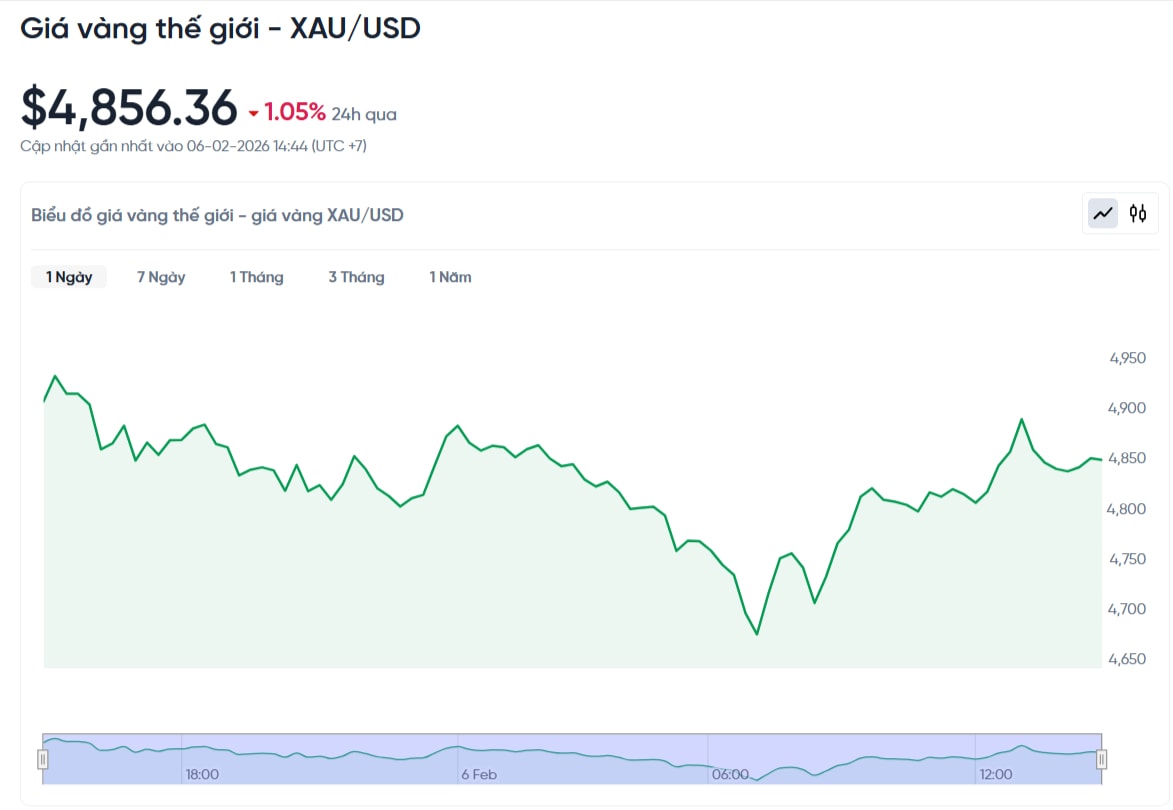1173x810 pixels.
Task: Click the 4,950 price axis label
Action: pos(1130,357)
